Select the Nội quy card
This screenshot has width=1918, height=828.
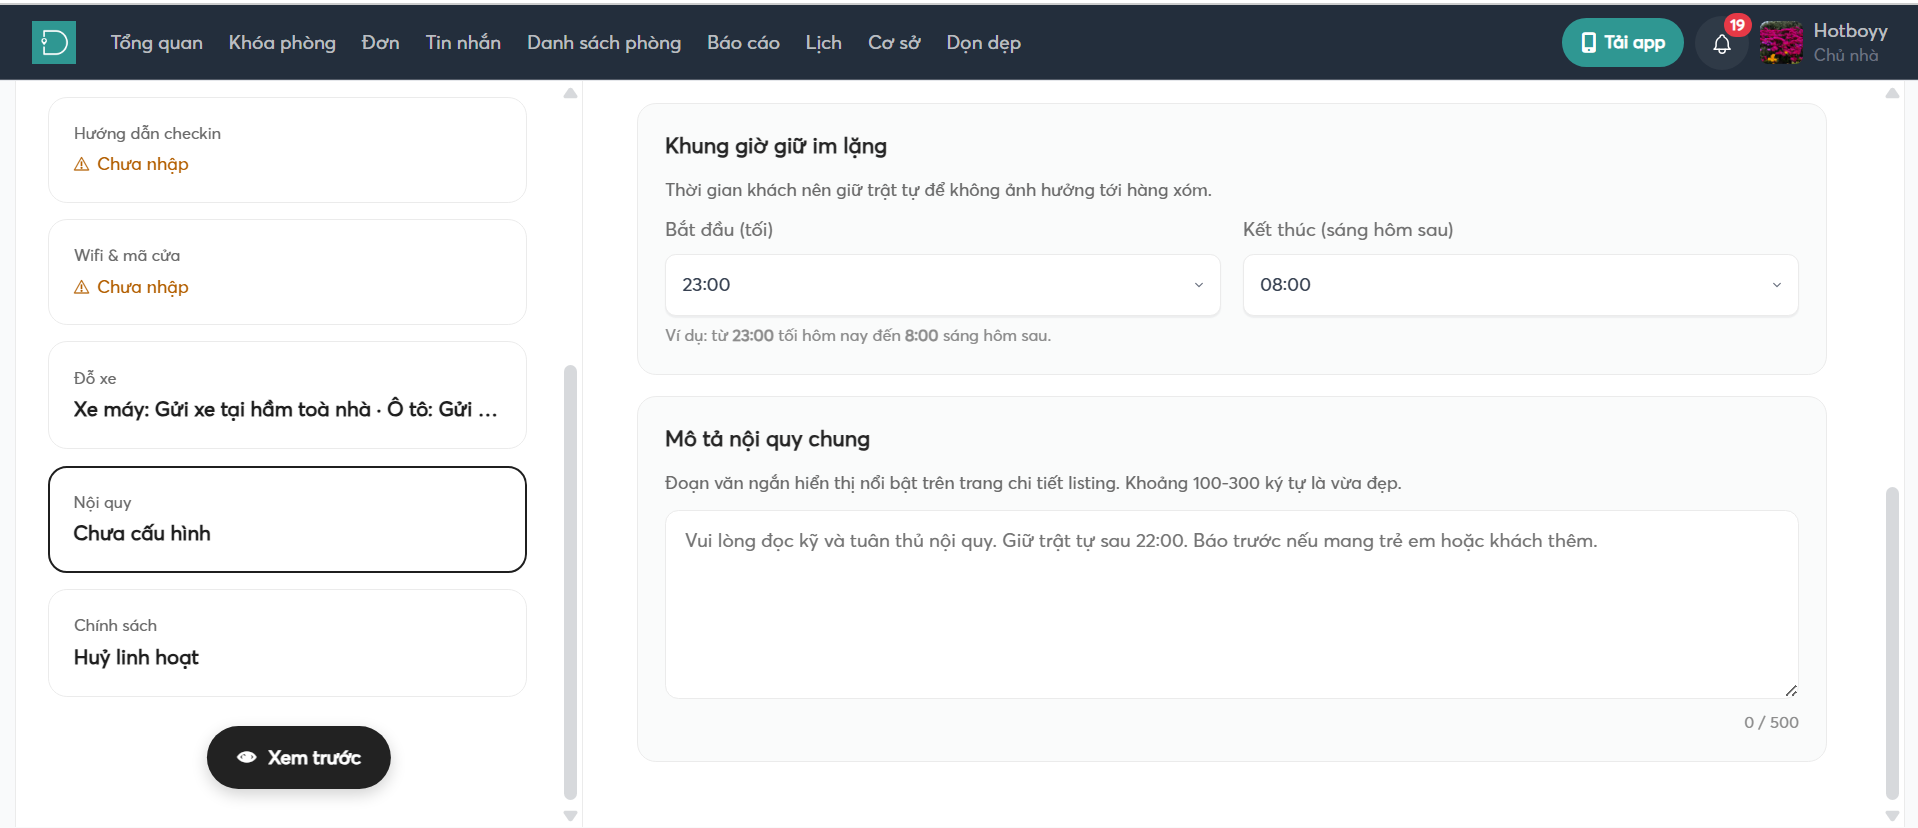(x=287, y=519)
